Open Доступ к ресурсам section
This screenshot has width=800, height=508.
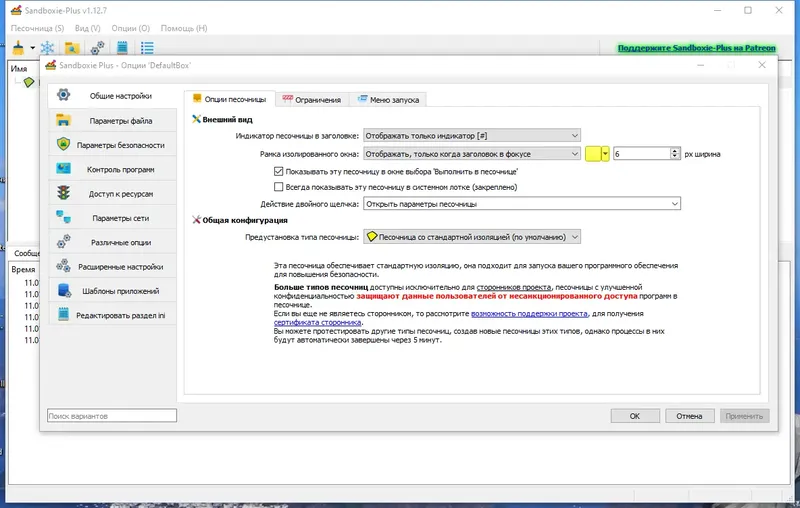pos(112,194)
